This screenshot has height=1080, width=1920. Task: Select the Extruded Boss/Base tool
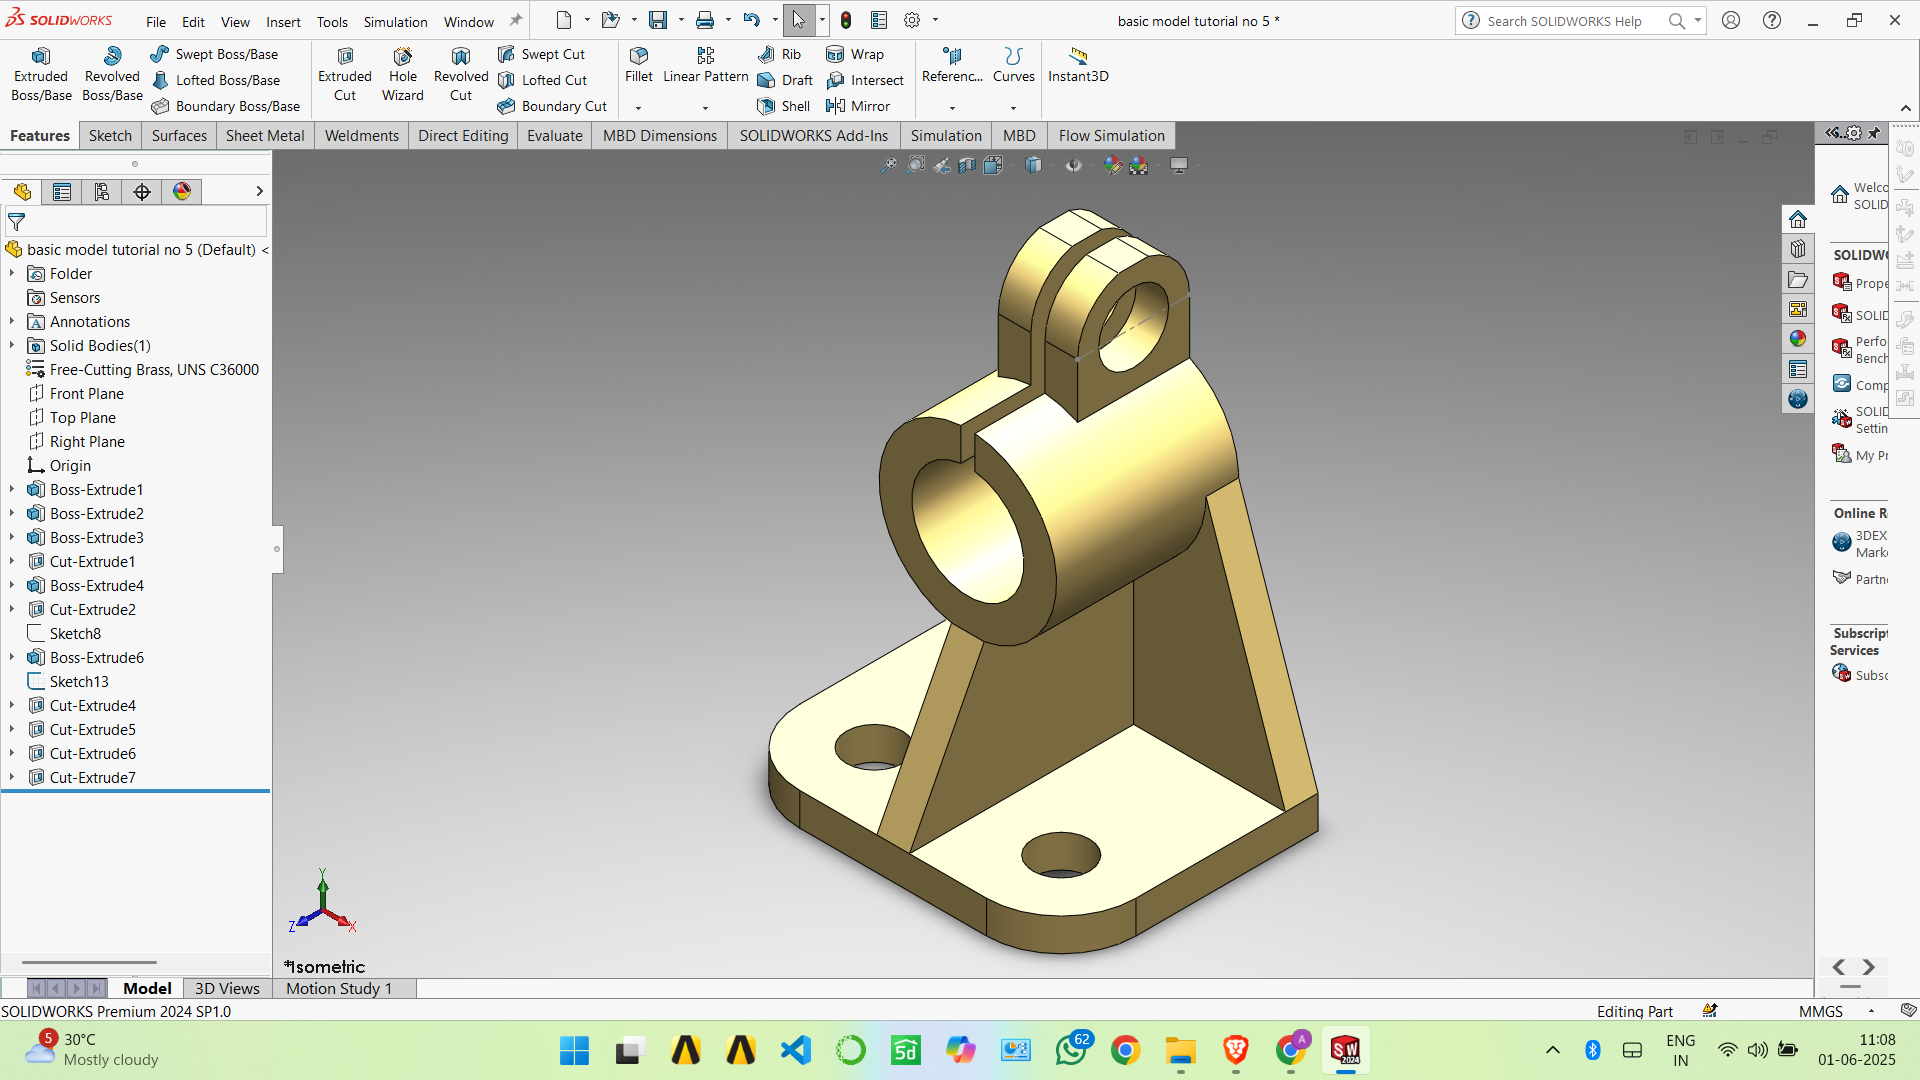[41, 75]
